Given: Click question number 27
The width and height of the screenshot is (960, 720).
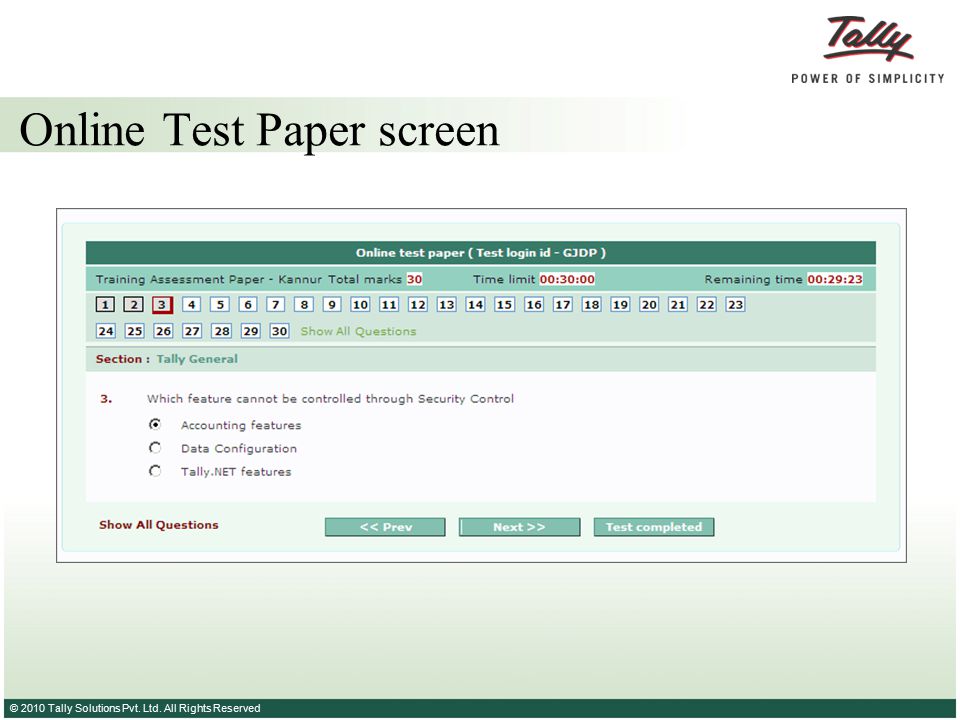Looking at the screenshot, I should click(192, 331).
